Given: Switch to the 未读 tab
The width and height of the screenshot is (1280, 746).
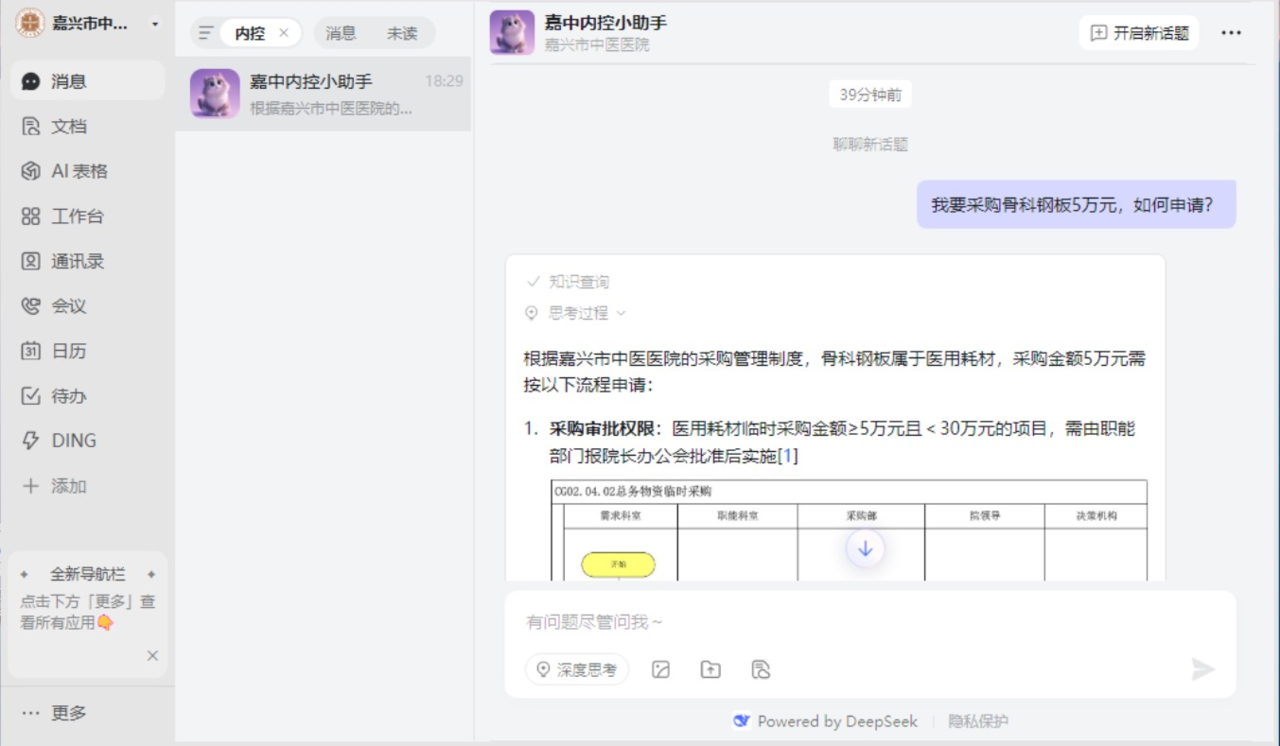Looking at the screenshot, I should [x=402, y=33].
